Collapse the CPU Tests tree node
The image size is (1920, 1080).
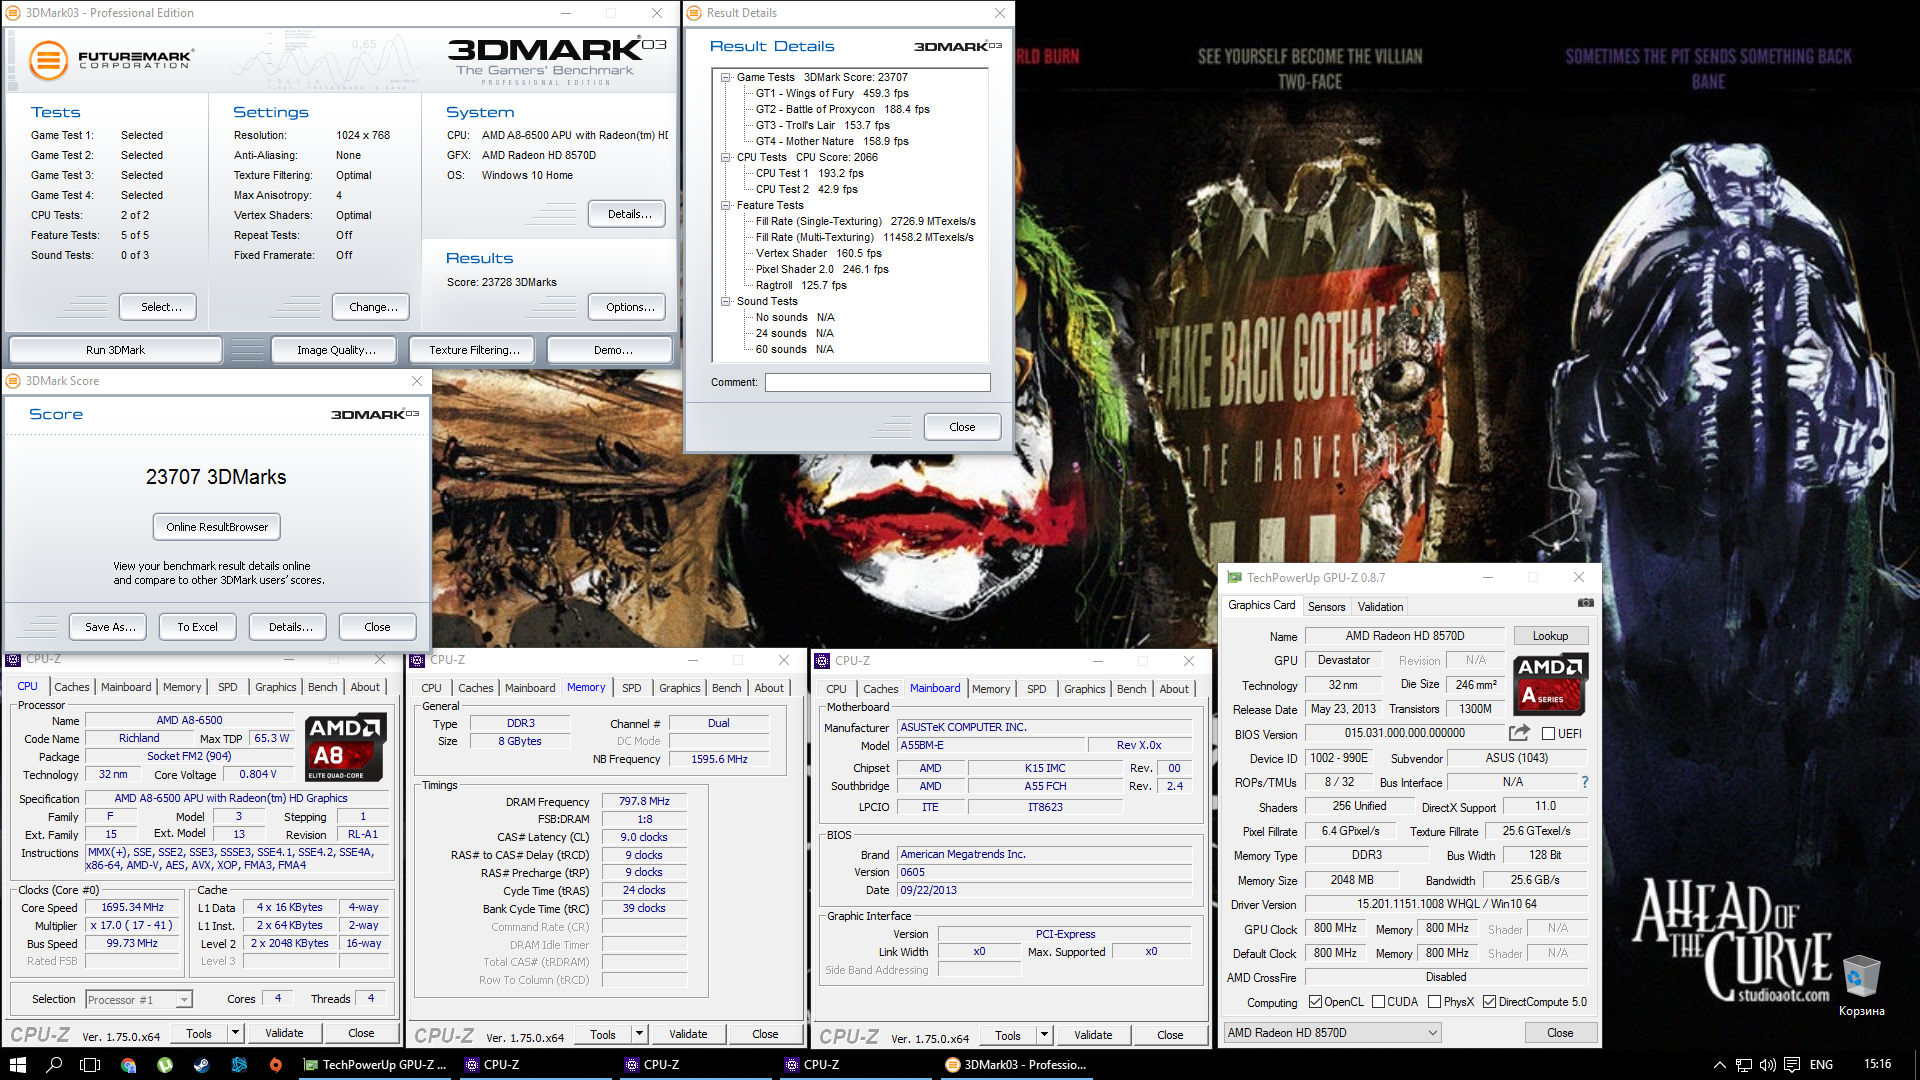726,157
